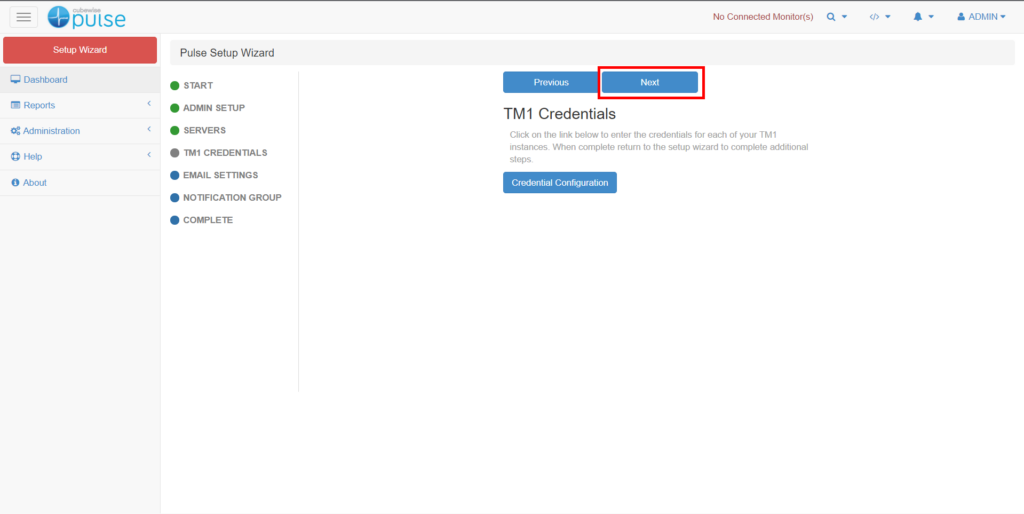Click the Help lifebuoy icon
1024x514 pixels.
16,157
